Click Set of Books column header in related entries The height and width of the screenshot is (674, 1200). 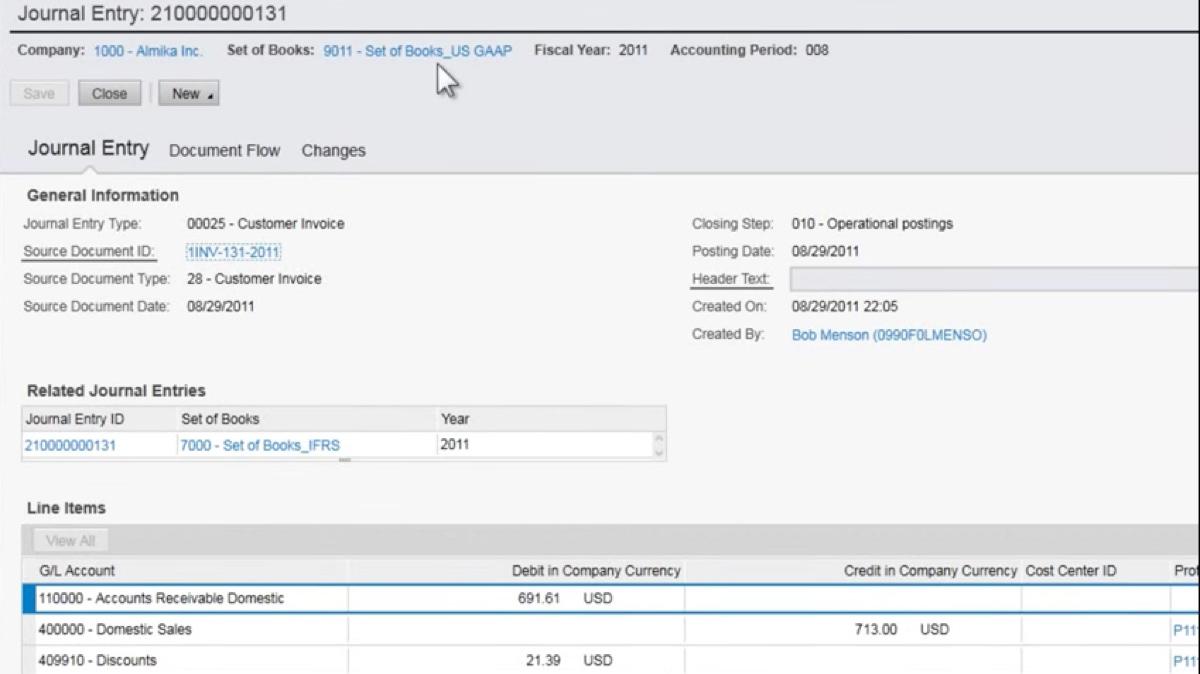tap(307, 419)
